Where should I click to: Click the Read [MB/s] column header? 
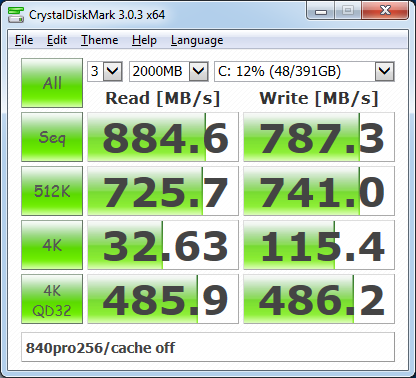tap(163, 99)
